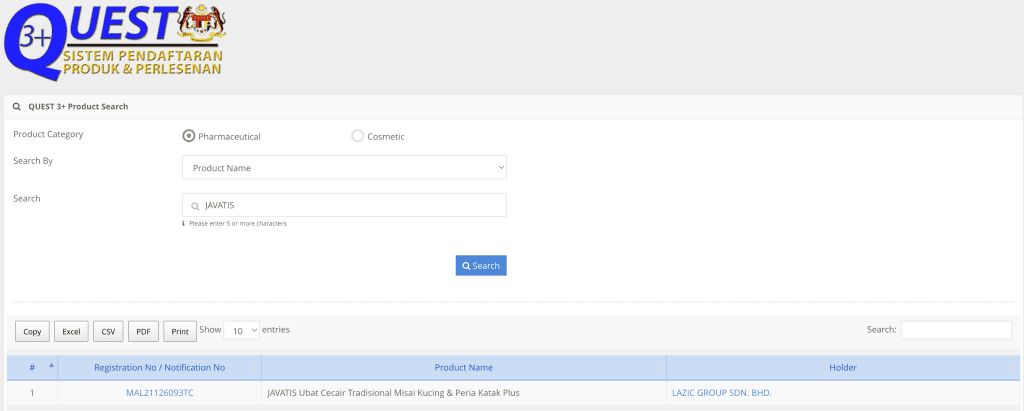Image resolution: width=1024 pixels, height=411 pixels.
Task: Expand the Show entries count dropdown
Action: [x=240, y=330]
